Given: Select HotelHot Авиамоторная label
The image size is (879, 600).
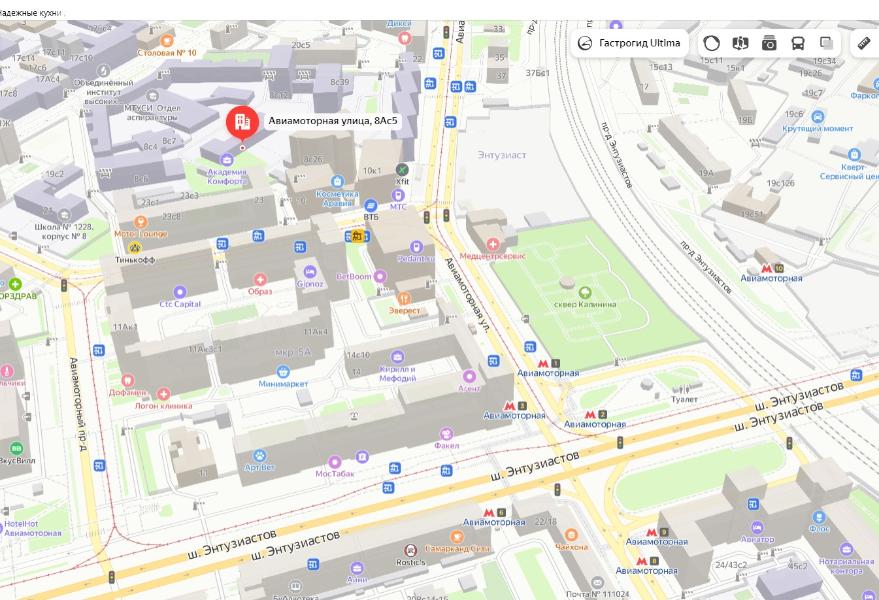Looking at the screenshot, I should click(x=33, y=528).
